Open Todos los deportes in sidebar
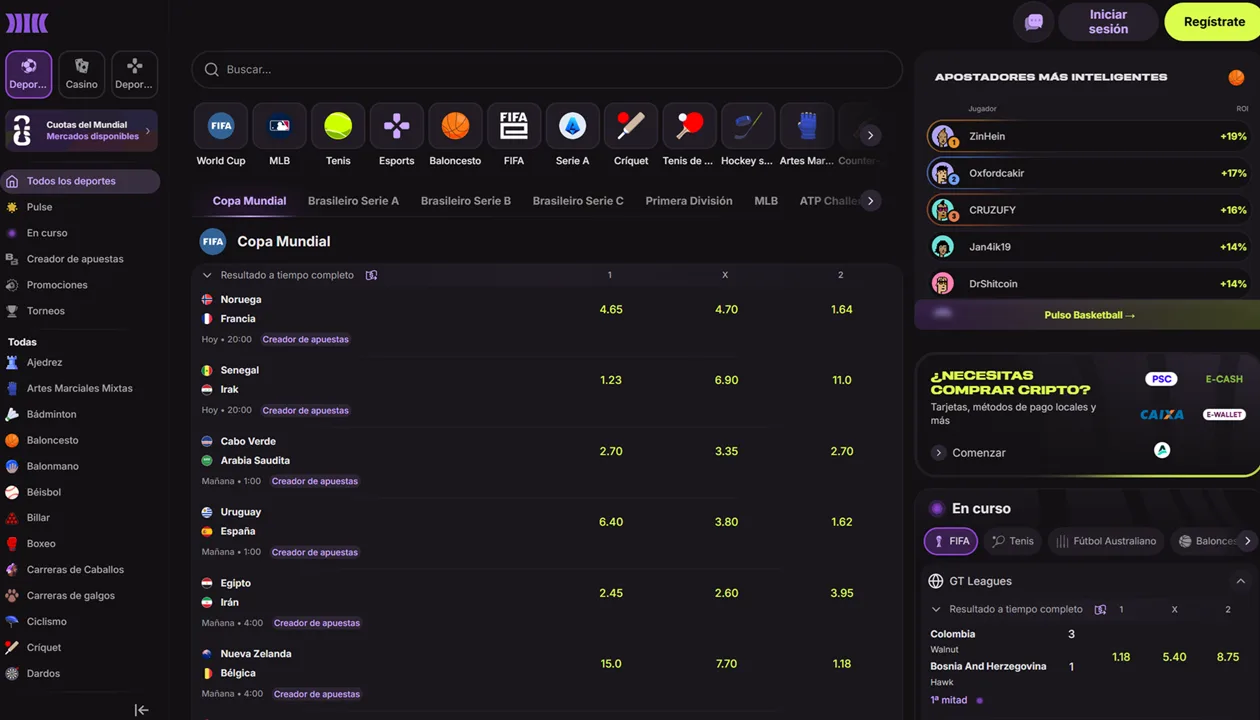This screenshot has height=720, width=1260. tap(80, 181)
